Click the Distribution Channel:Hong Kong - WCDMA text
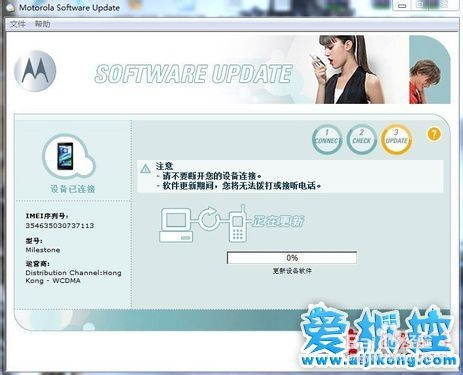Image resolution: width=463 pixels, height=375 pixels. click(x=73, y=277)
